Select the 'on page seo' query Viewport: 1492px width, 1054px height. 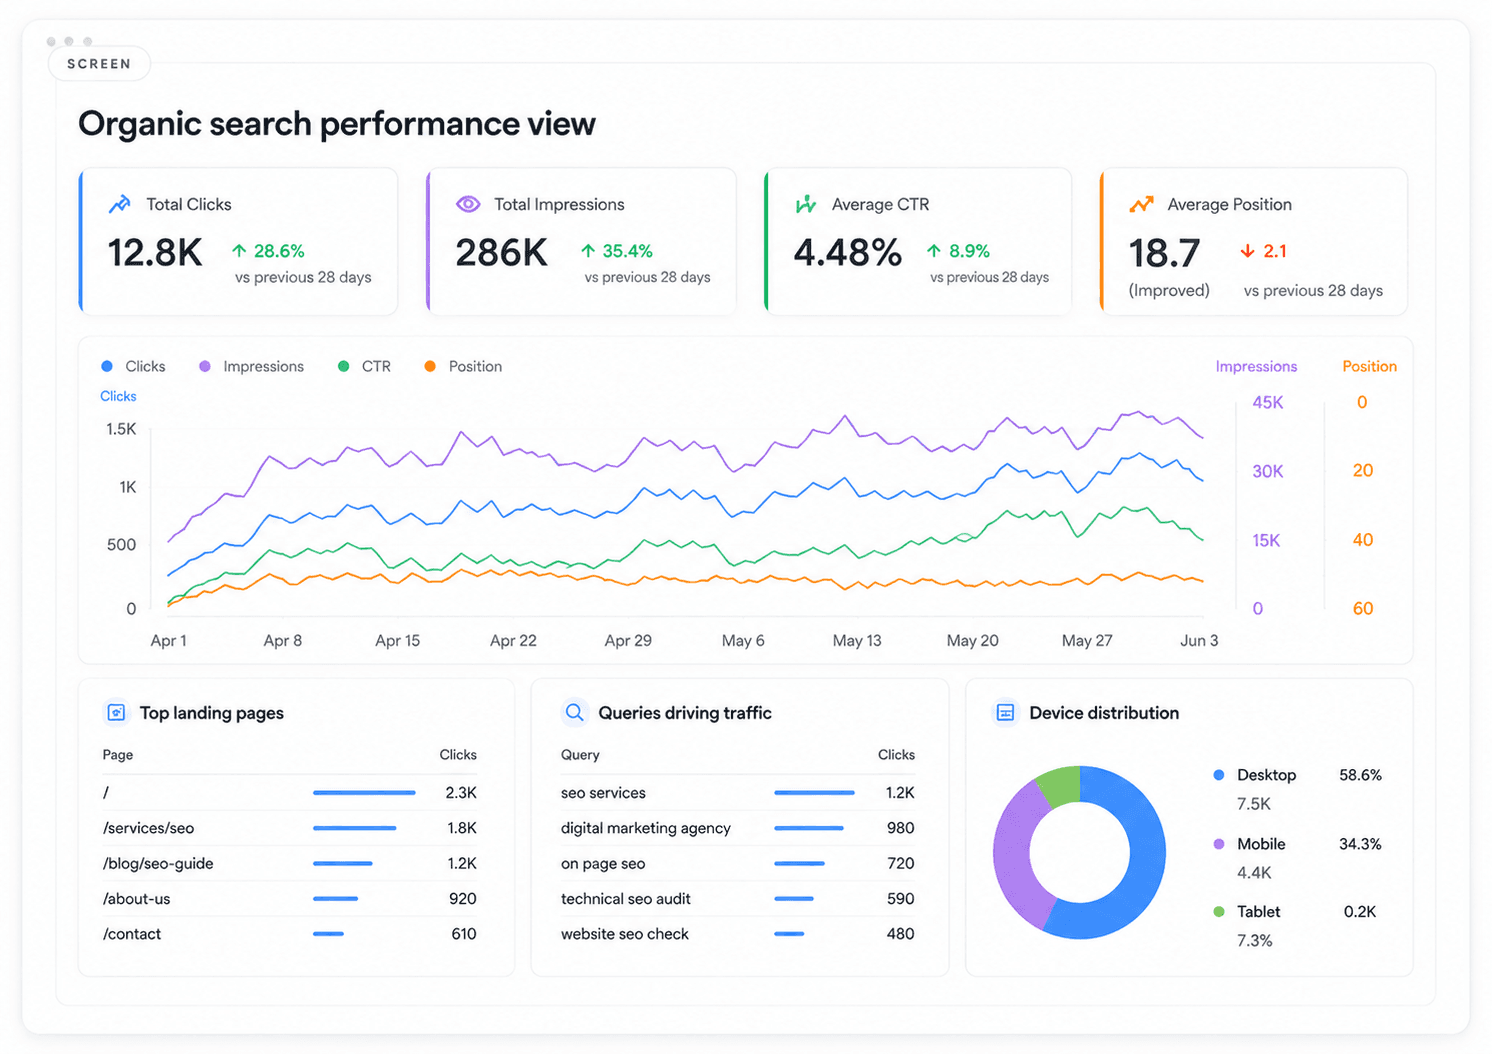click(738, 863)
